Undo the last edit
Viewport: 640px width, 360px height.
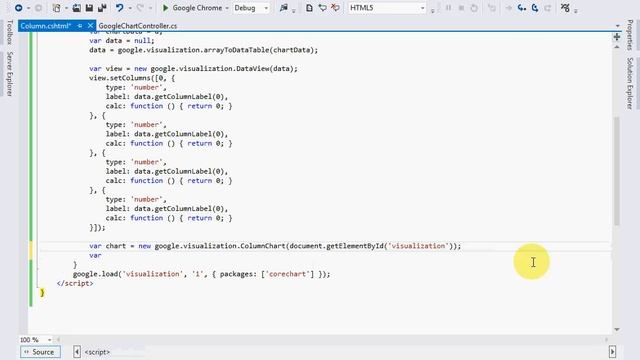point(120,8)
